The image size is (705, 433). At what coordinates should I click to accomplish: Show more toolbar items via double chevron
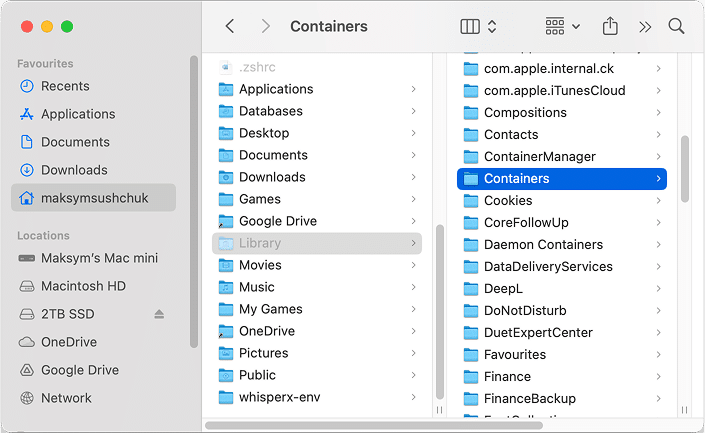click(645, 27)
